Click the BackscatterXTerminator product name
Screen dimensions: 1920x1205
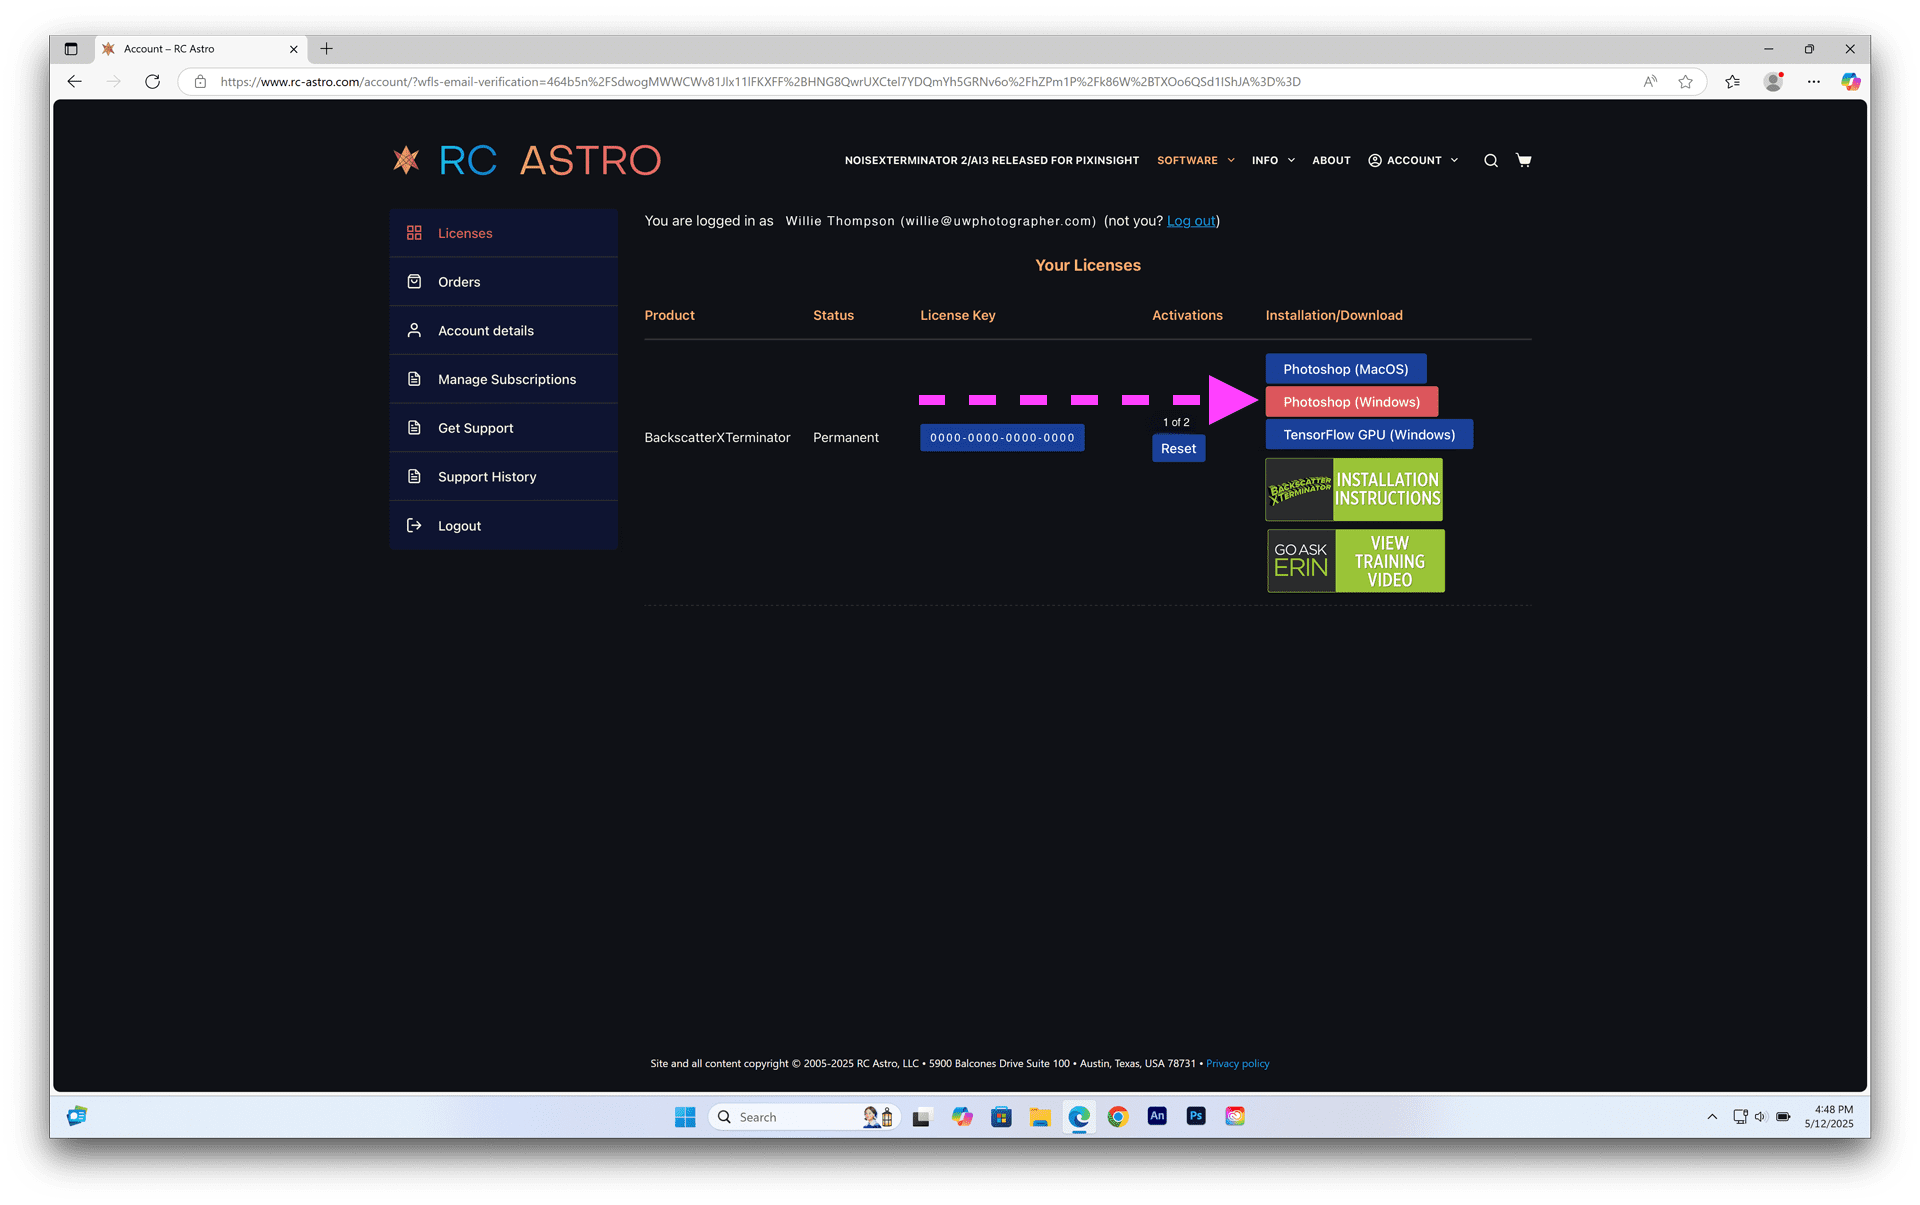(x=717, y=438)
